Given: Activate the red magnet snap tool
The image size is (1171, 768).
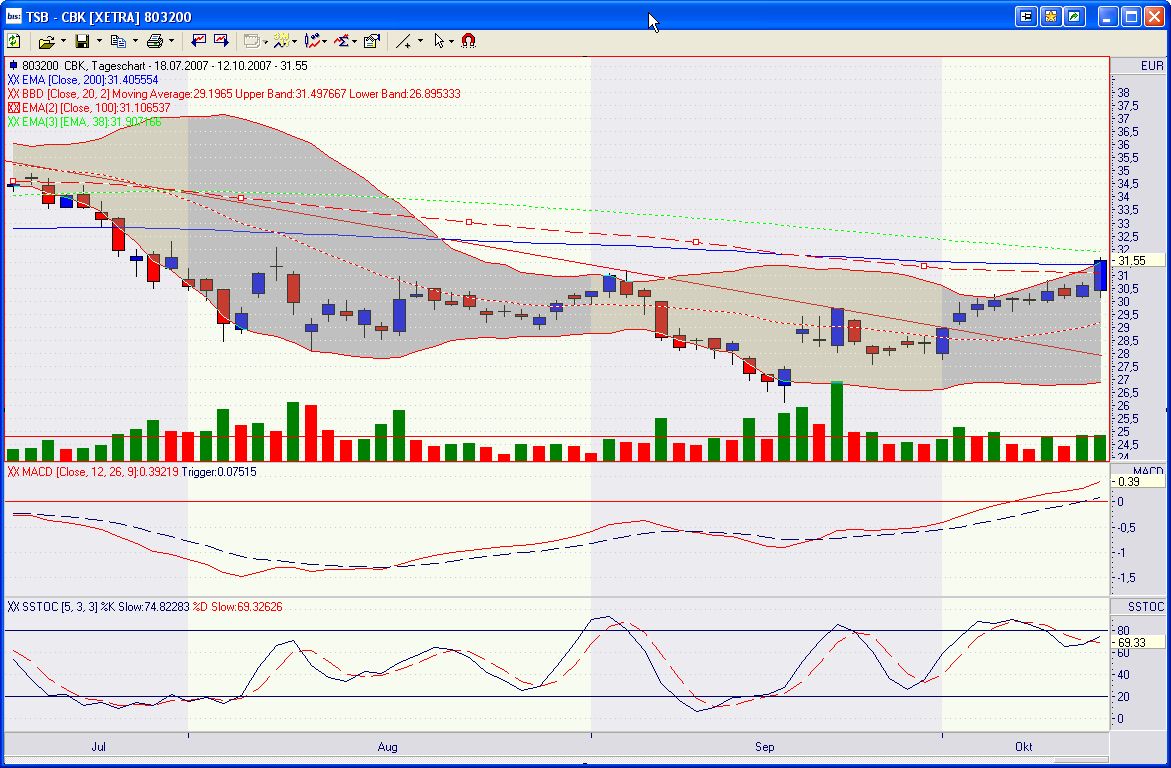Looking at the screenshot, I should point(468,41).
